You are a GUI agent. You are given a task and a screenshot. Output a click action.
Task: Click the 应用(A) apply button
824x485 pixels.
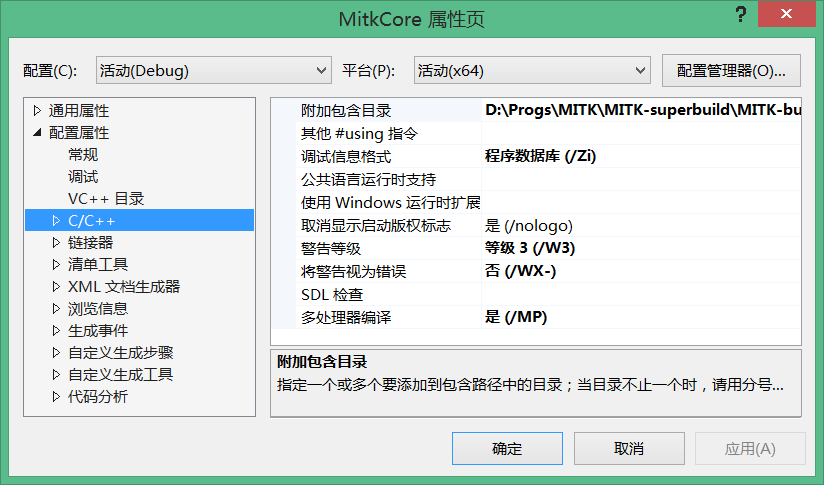point(750,449)
